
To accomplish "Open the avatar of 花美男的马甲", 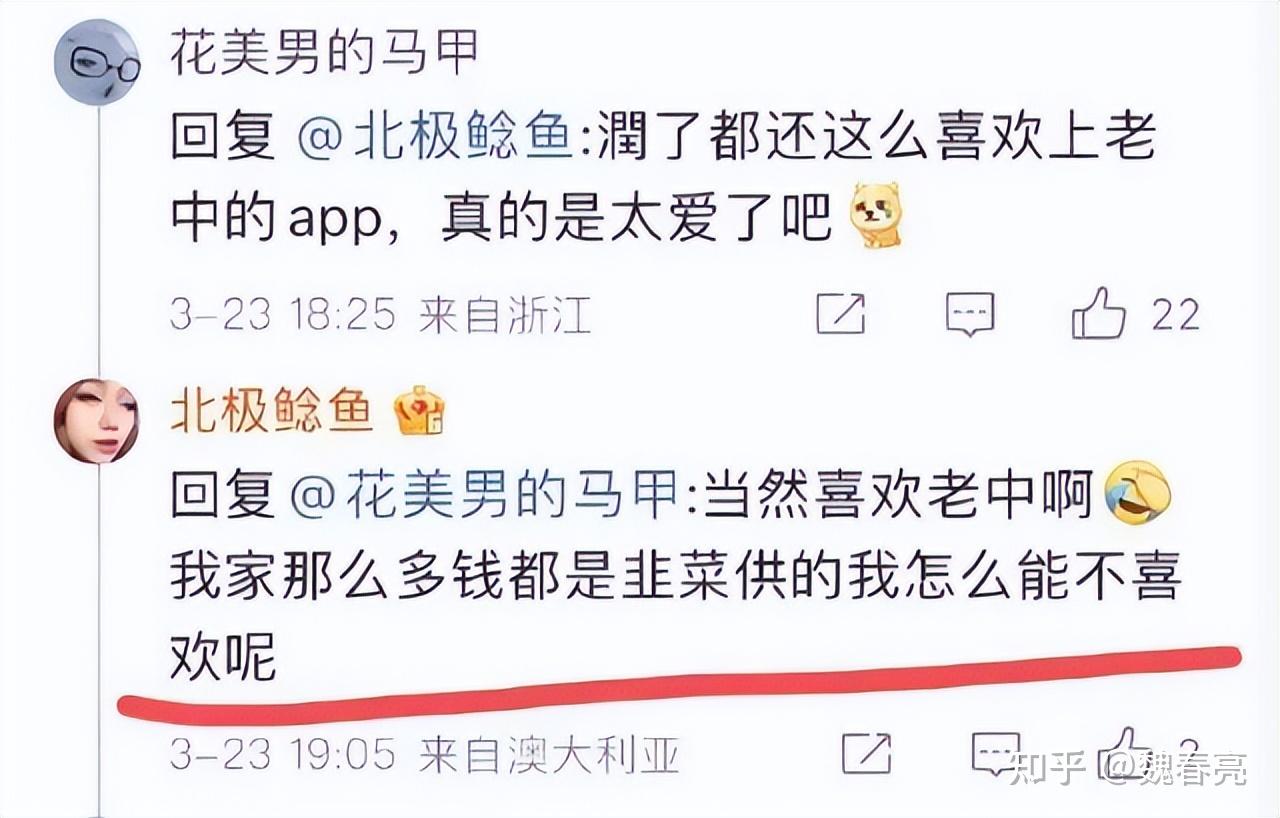I will point(97,62).
